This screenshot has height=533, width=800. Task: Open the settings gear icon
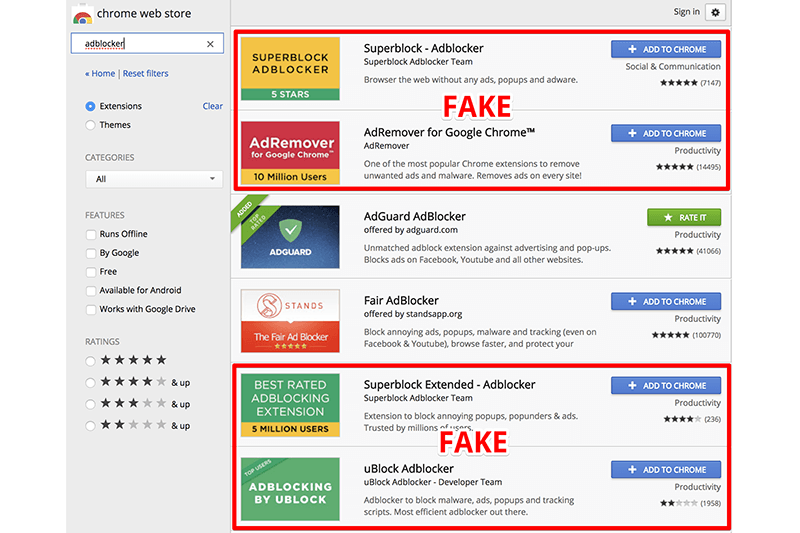[x=715, y=12]
